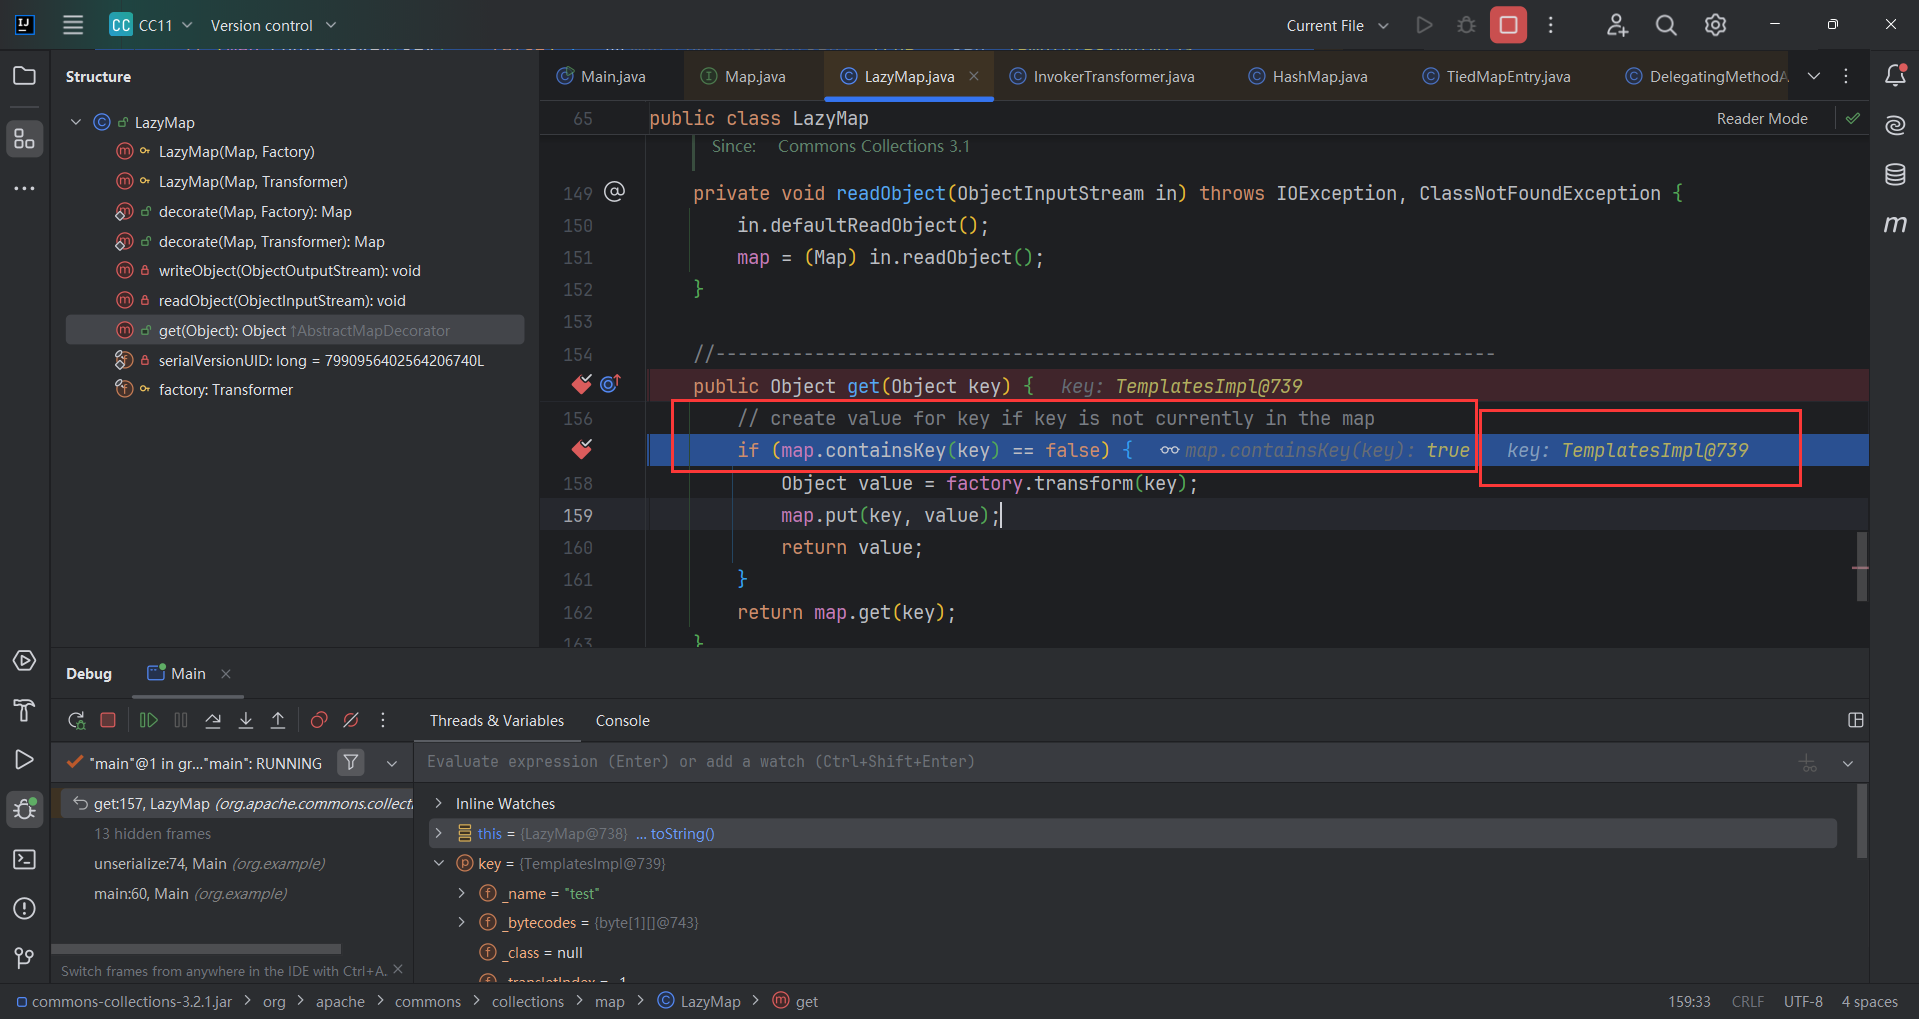This screenshot has height=1019, width=1919.
Task: Click Resume Program icon in debug toolbar
Action: (149, 720)
